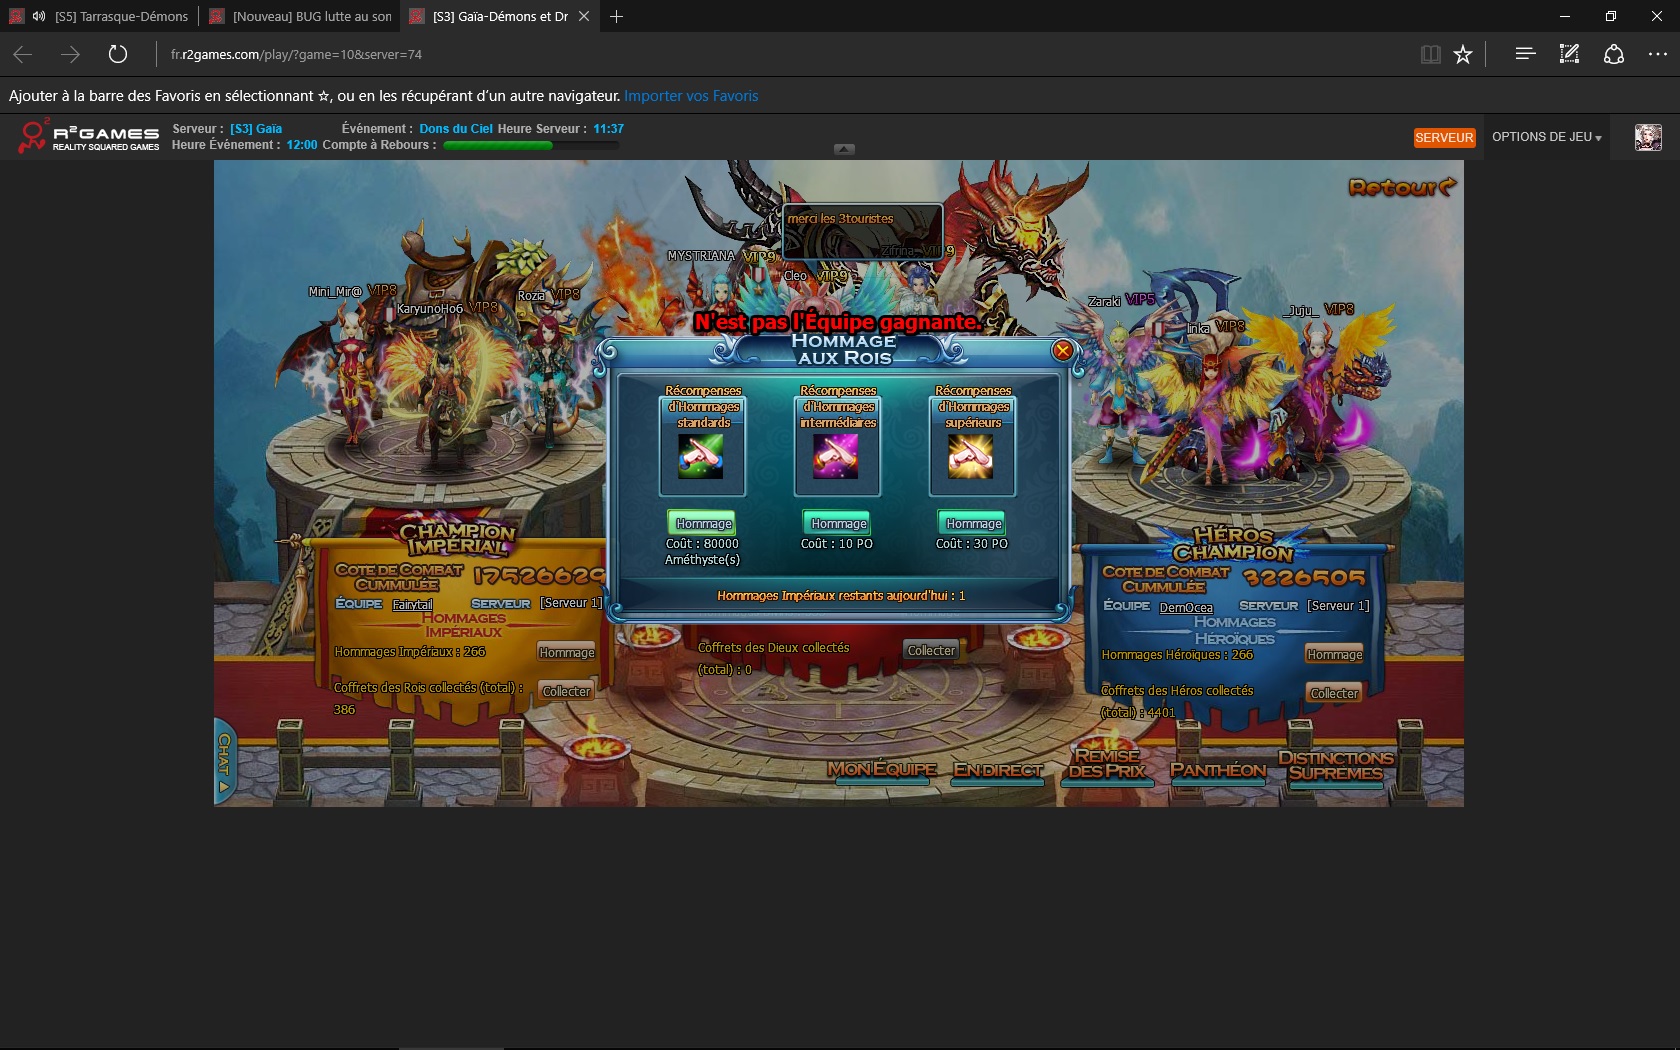The width and height of the screenshot is (1680, 1050).
Task: Expand the OPTIONS DE JEU dropdown
Action: [1546, 137]
